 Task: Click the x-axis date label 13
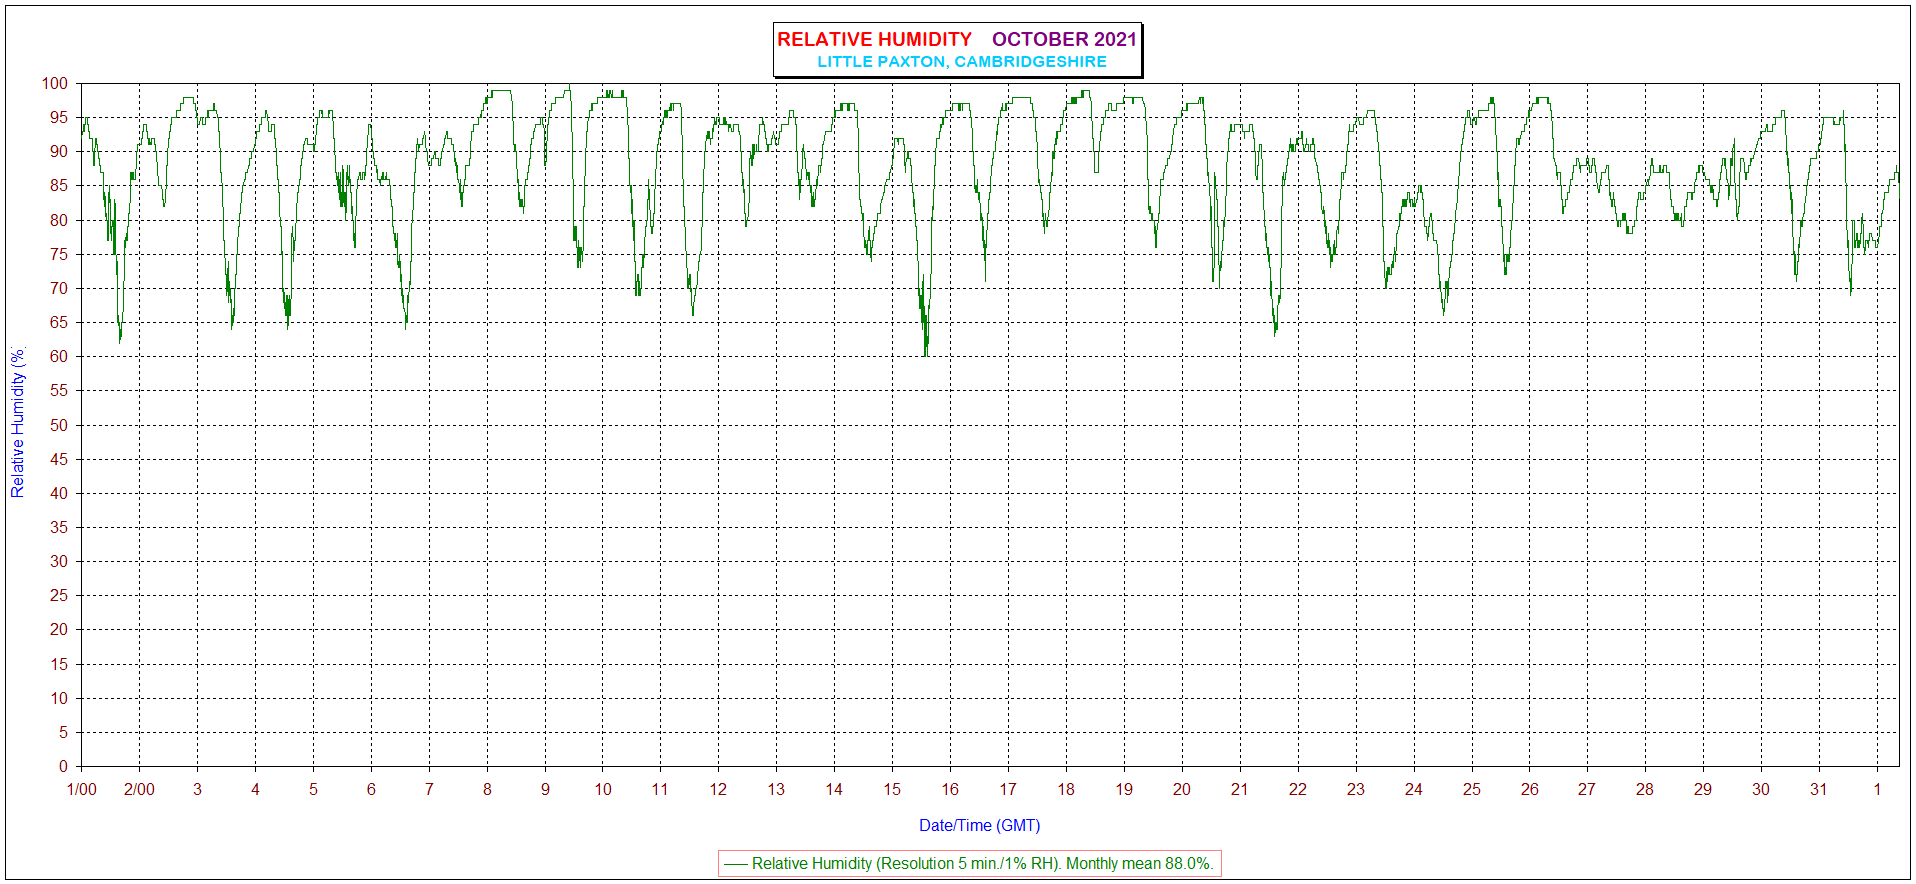click(776, 789)
